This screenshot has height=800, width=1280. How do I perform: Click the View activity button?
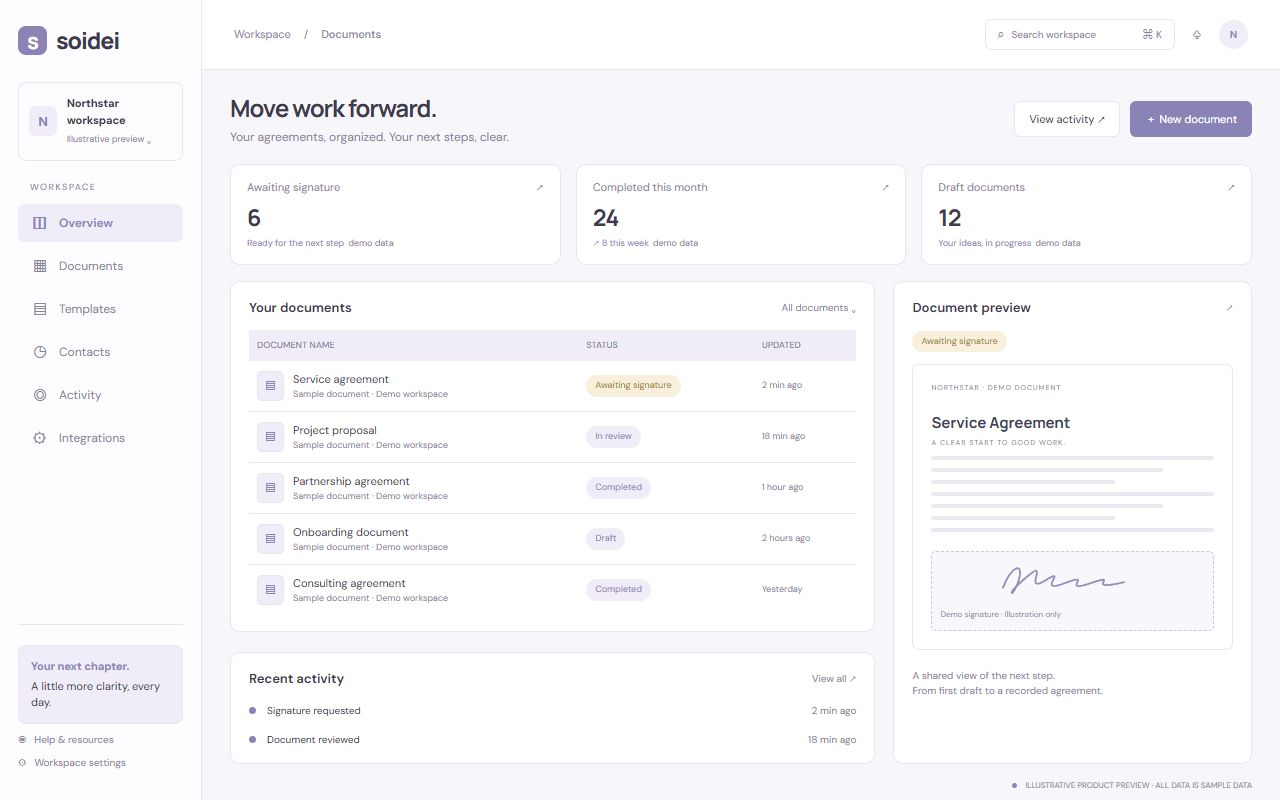click(x=1067, y=119)
